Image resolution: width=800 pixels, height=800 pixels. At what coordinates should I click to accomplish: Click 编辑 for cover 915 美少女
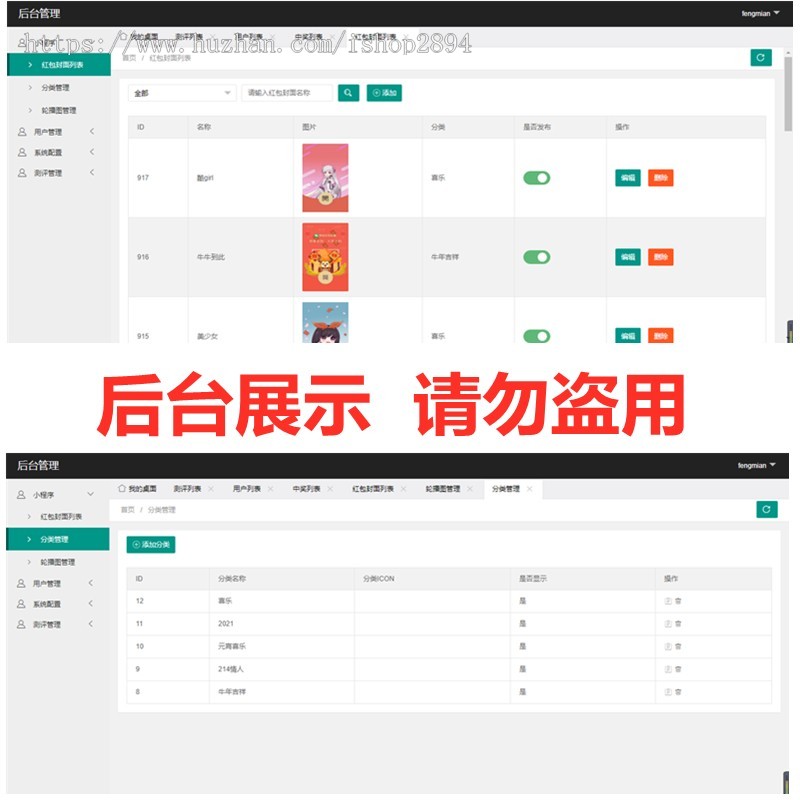coord(628,335)
